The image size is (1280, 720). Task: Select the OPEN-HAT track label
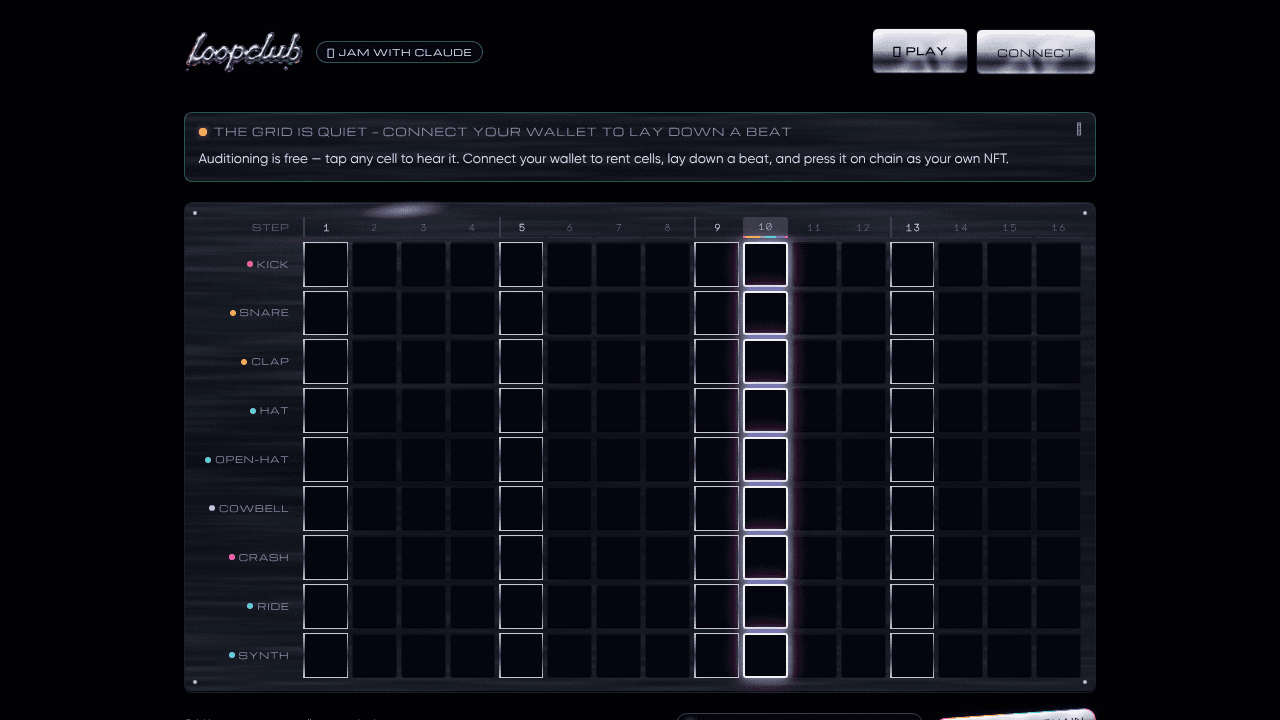point(247,460)
